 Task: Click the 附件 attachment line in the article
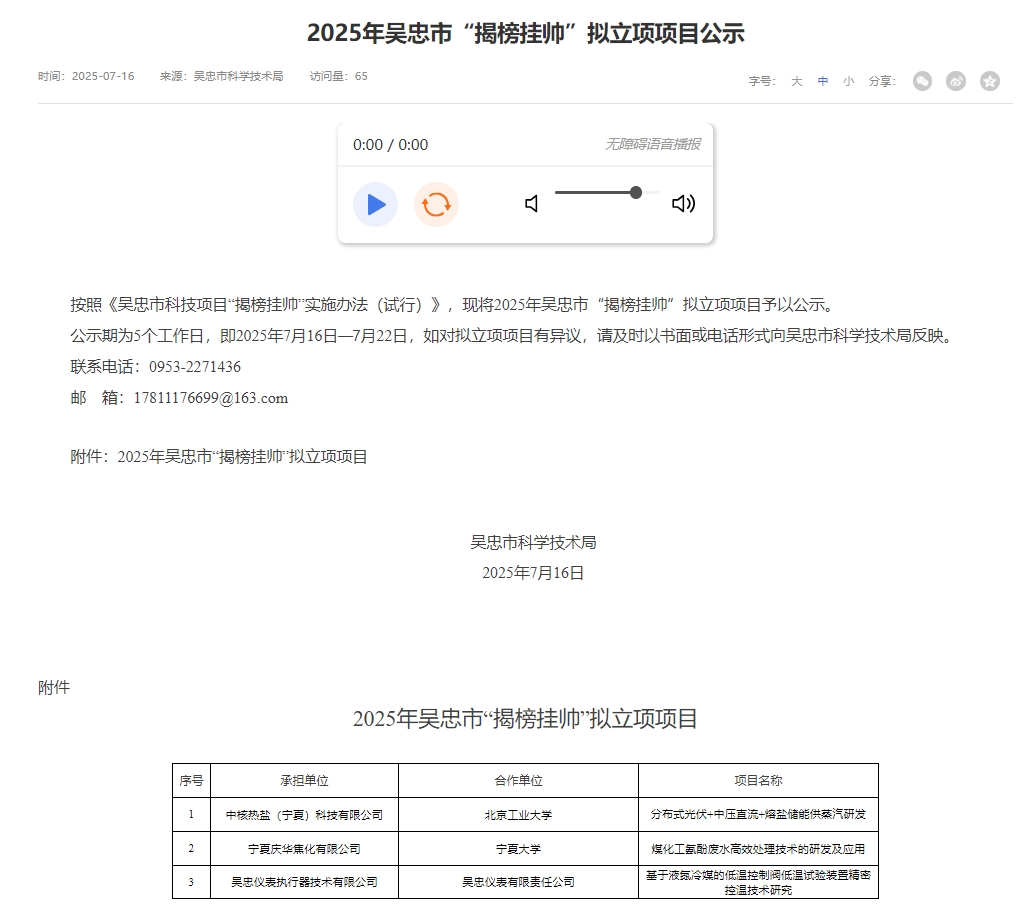[x=219, y=457]
